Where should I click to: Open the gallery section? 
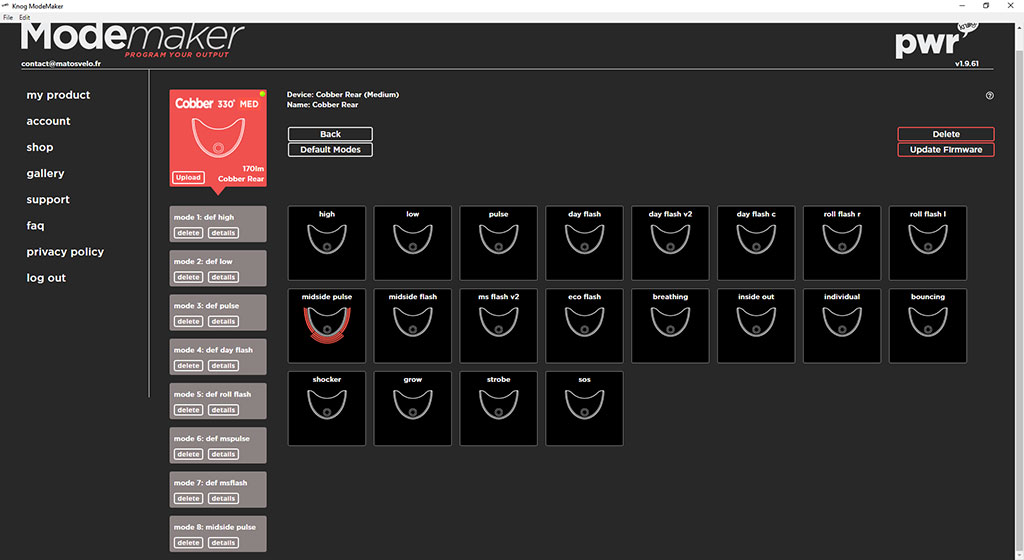click(45, 174)
